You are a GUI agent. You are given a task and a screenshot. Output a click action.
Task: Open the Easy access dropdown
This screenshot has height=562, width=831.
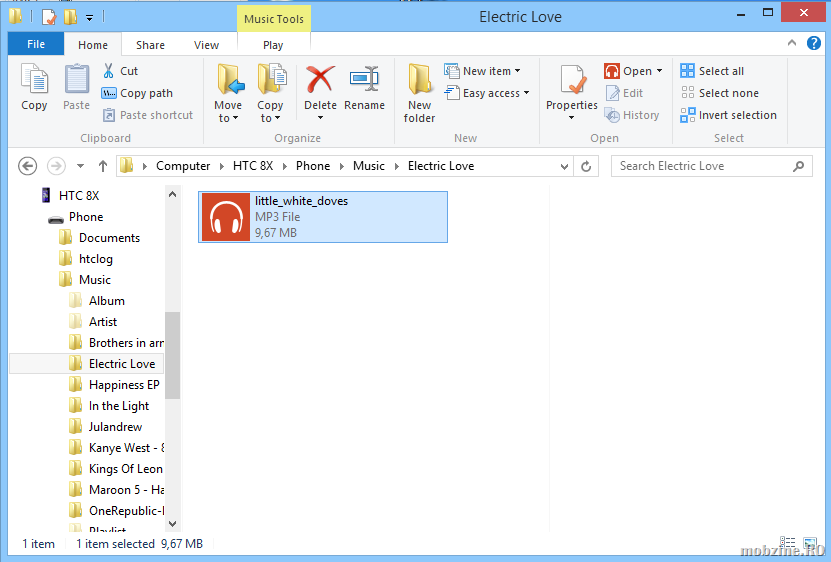(x=487, y=93)
